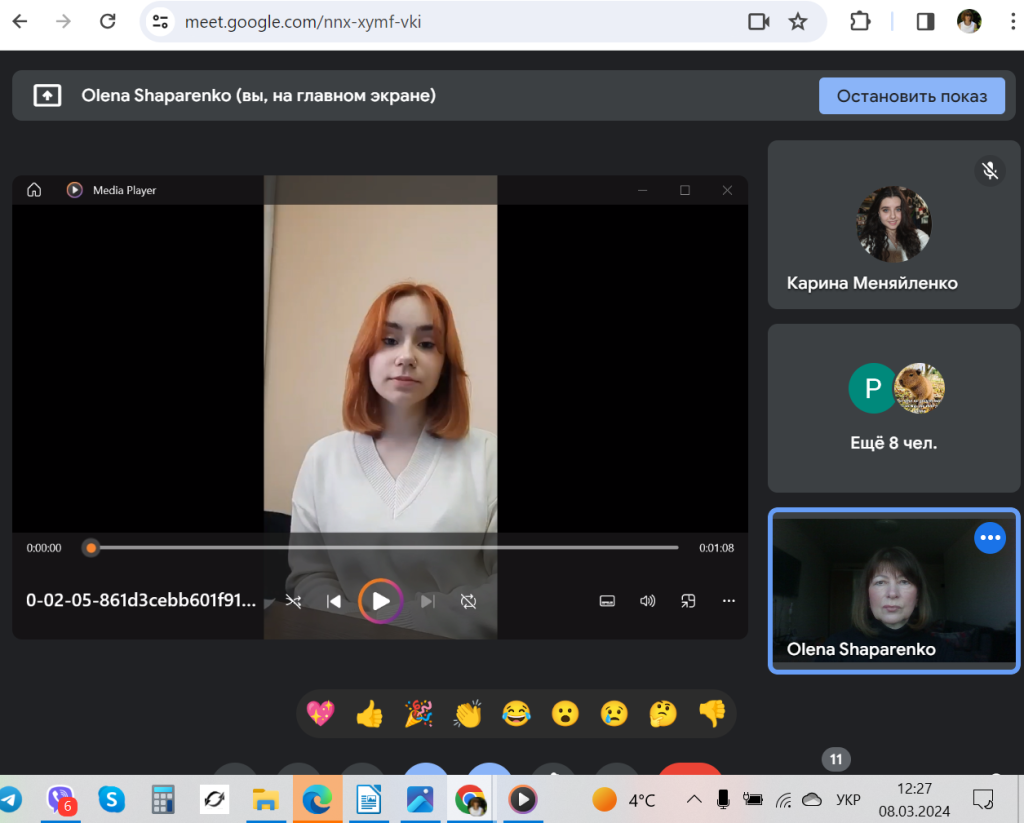The height and width of the screenshot is (823, 1024).
Task: Send thinking face reaction
Action: (x=663, y=713)
